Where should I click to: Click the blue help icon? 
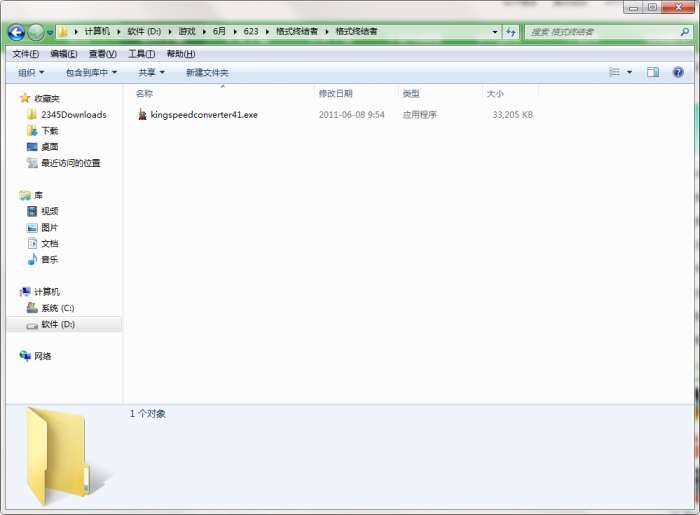(x=678, y=72)
